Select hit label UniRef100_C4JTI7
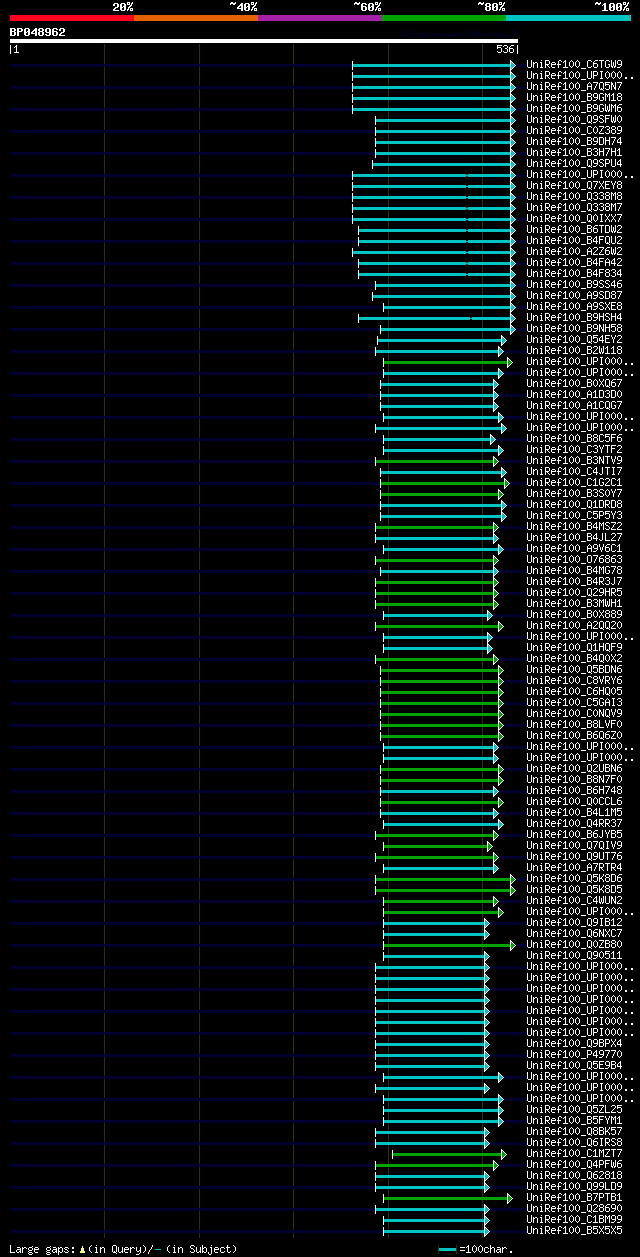 coord(575,472)
